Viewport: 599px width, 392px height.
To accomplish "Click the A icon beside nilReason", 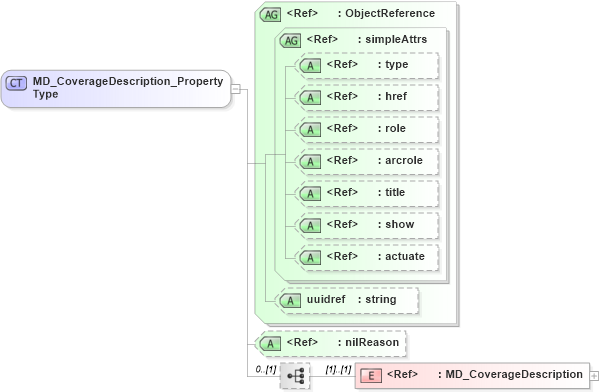I will pos(270,343).
